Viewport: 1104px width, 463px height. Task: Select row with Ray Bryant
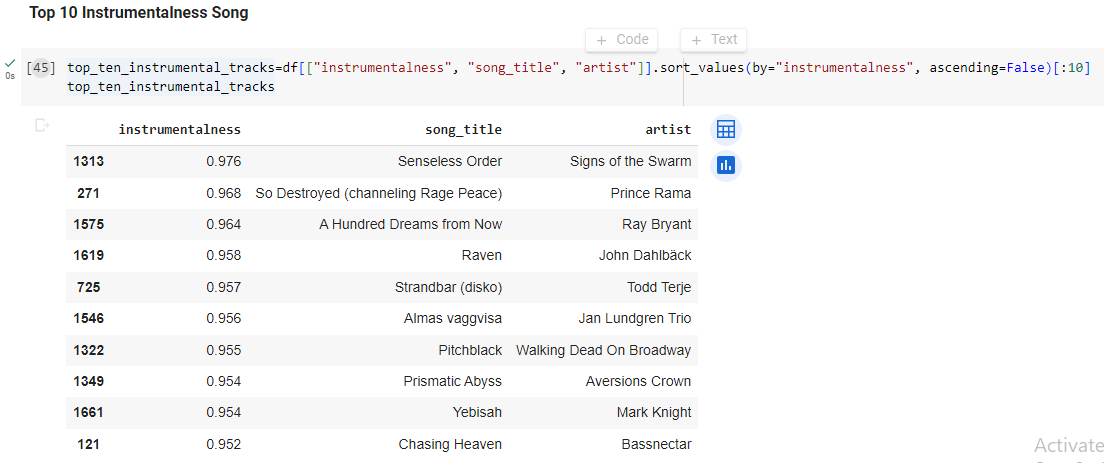[x=382, y=224]
